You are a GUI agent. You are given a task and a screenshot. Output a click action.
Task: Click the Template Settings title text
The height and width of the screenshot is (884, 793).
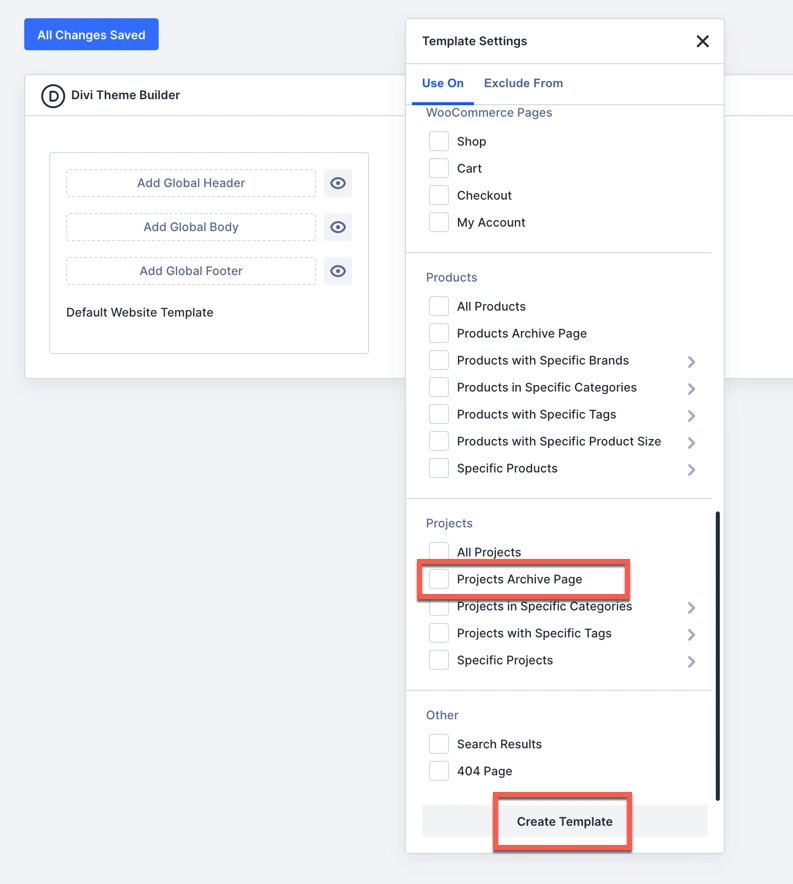pyautogui.click(x=475, y=41)
